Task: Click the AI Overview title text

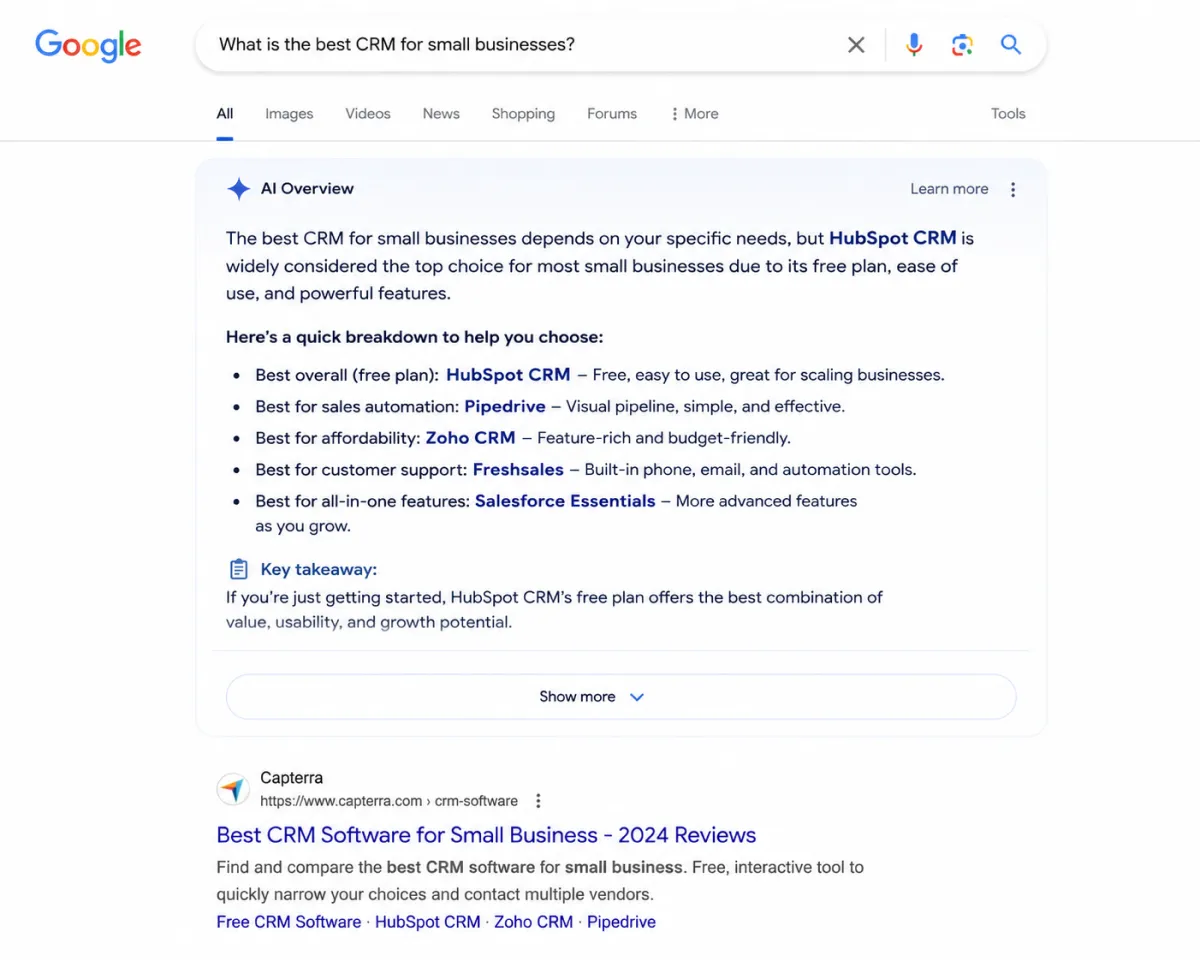Action: [x=307, y=189]
